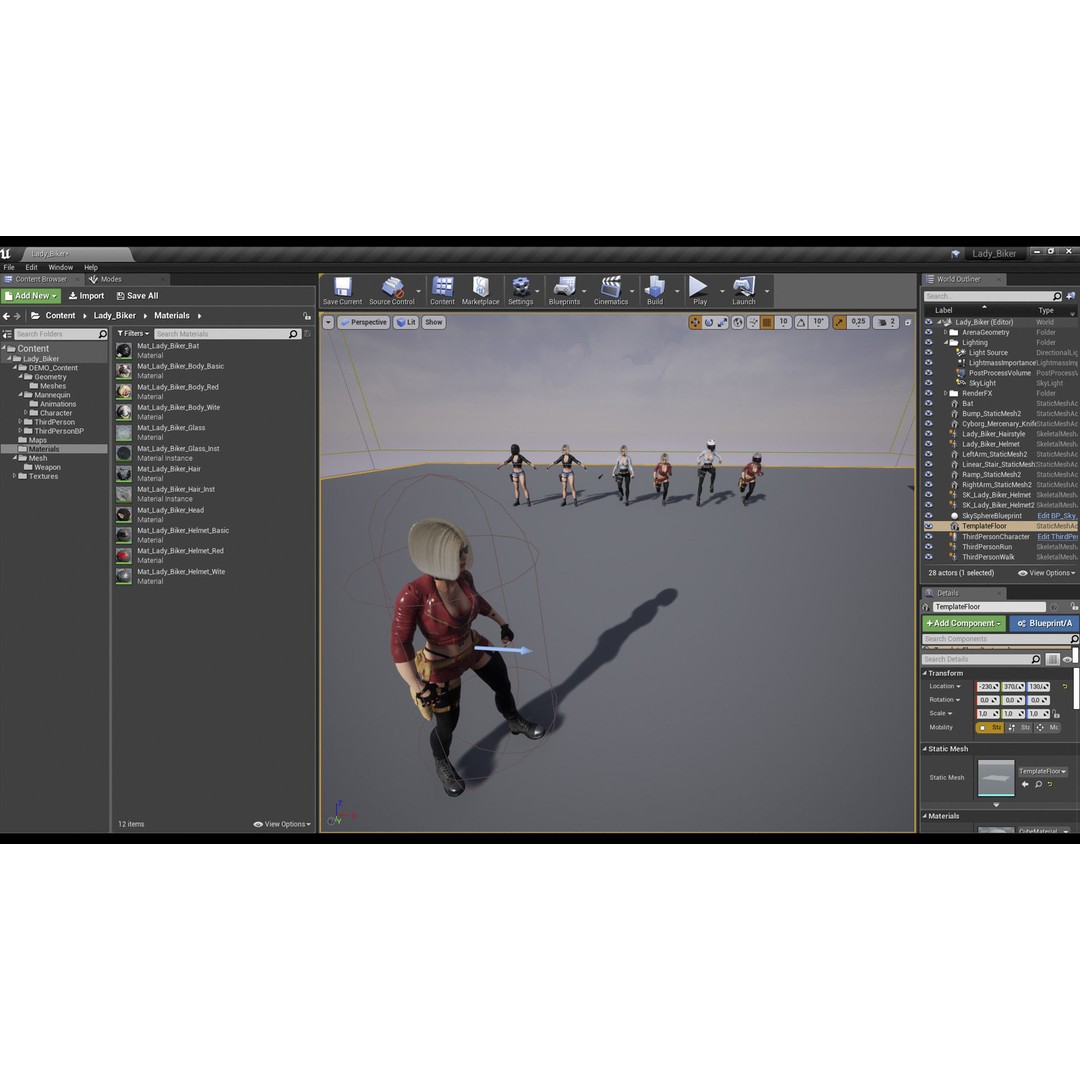Maximize or restore the viewport icon
The image size is (1080, 1080).
(x=908, y=322)
